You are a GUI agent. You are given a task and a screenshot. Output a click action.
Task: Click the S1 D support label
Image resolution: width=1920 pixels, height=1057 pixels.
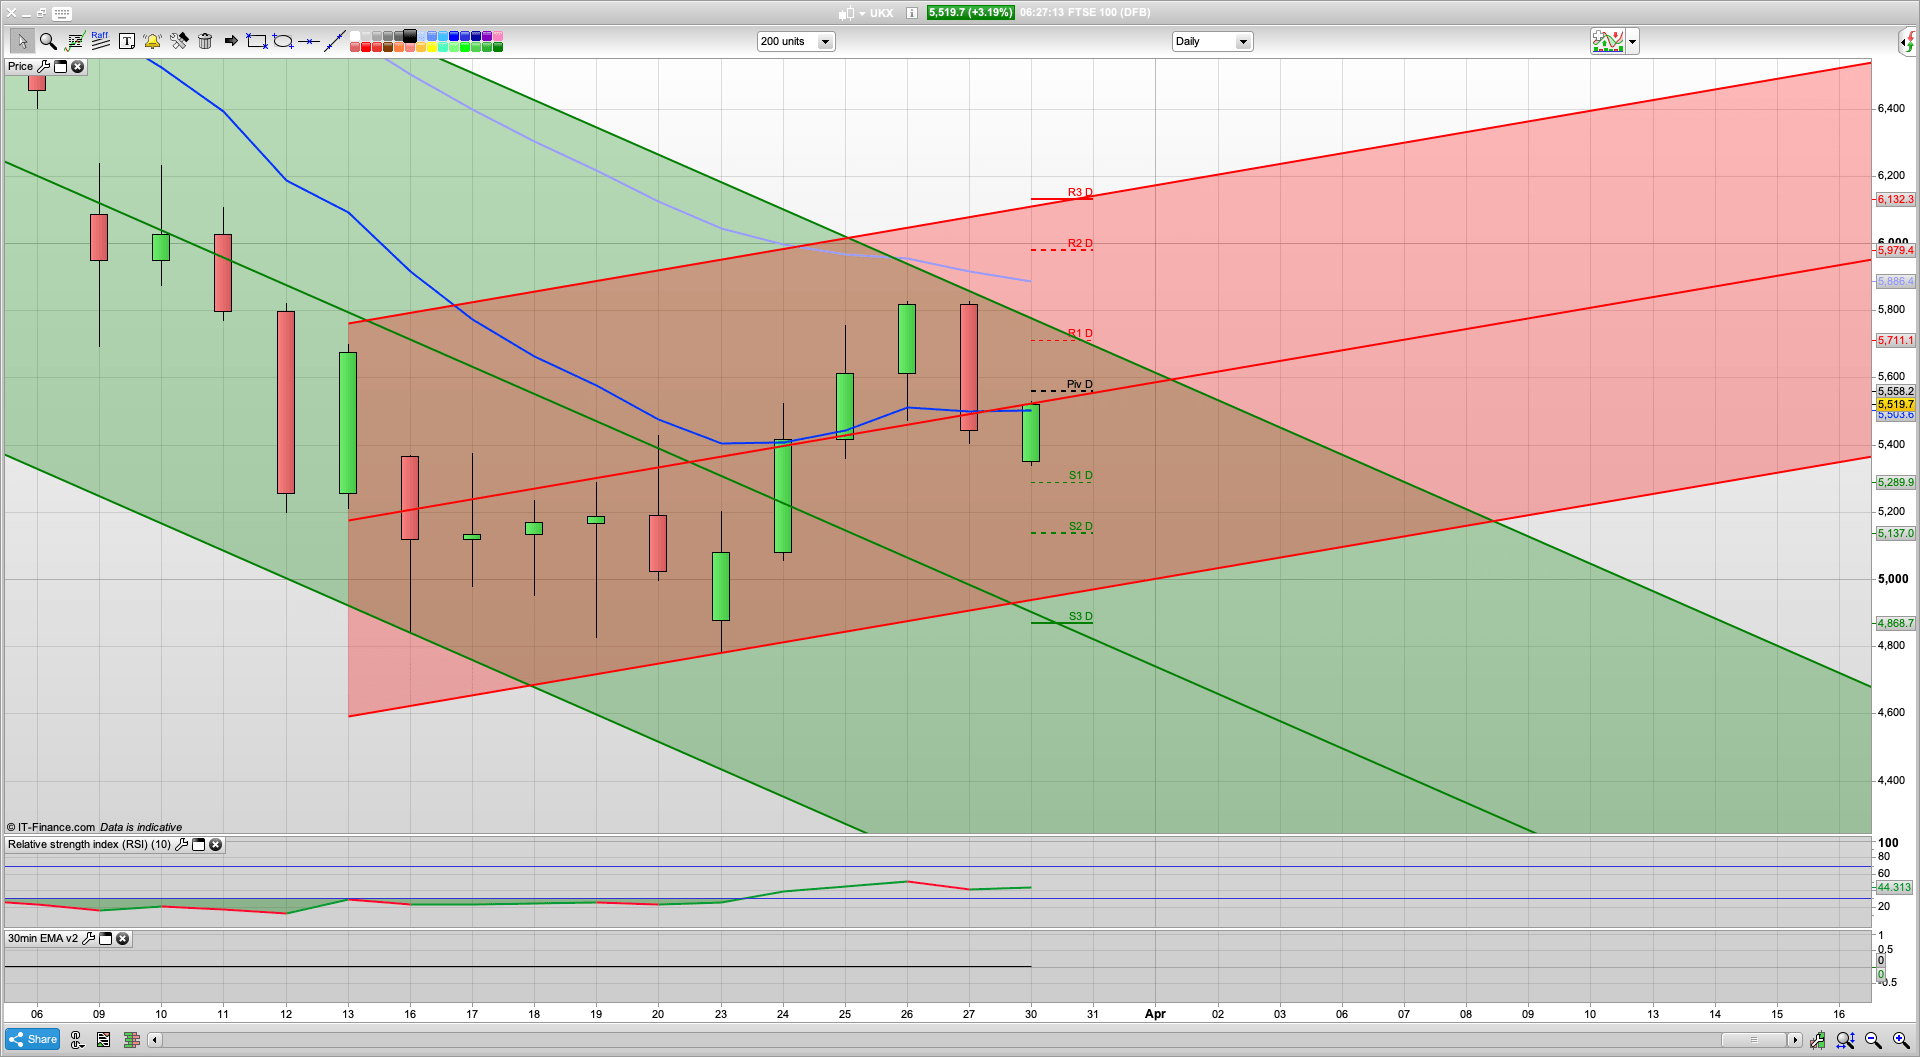[1081, 475]
